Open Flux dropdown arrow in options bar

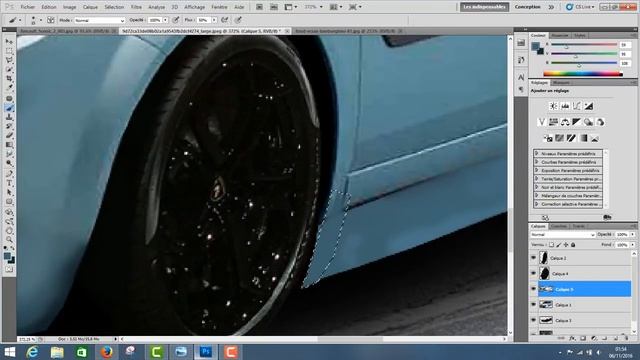(x=214, y=20)
